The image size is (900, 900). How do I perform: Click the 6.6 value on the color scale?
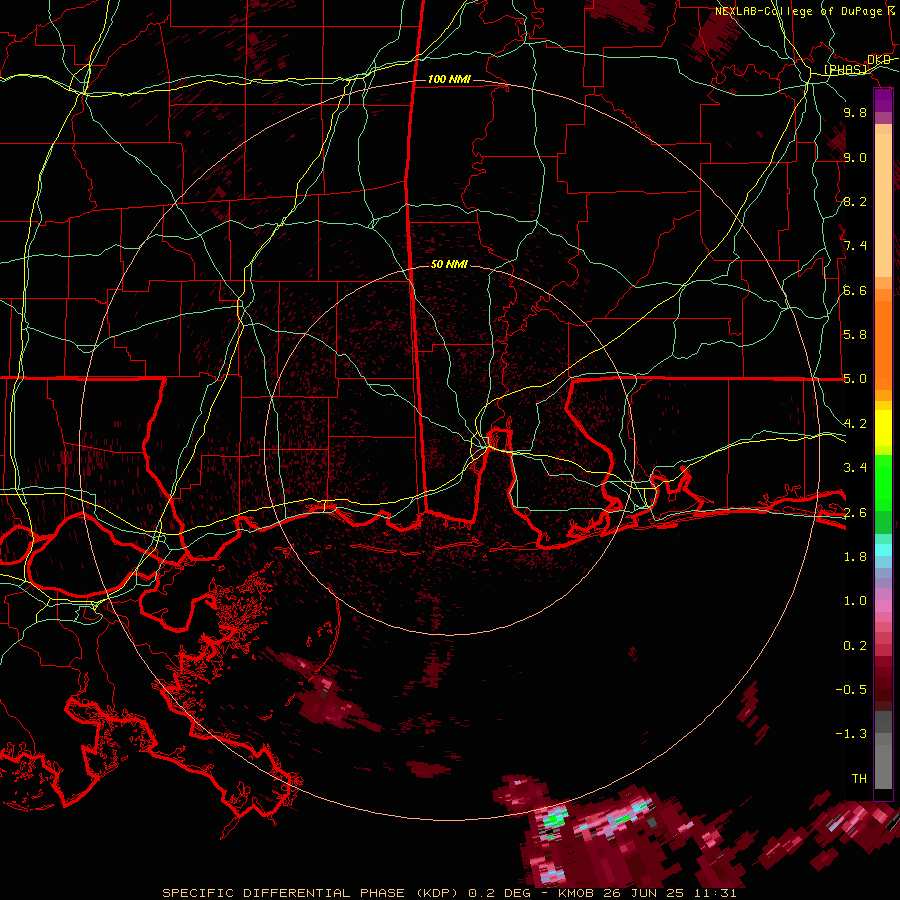(x=855, y=290)
